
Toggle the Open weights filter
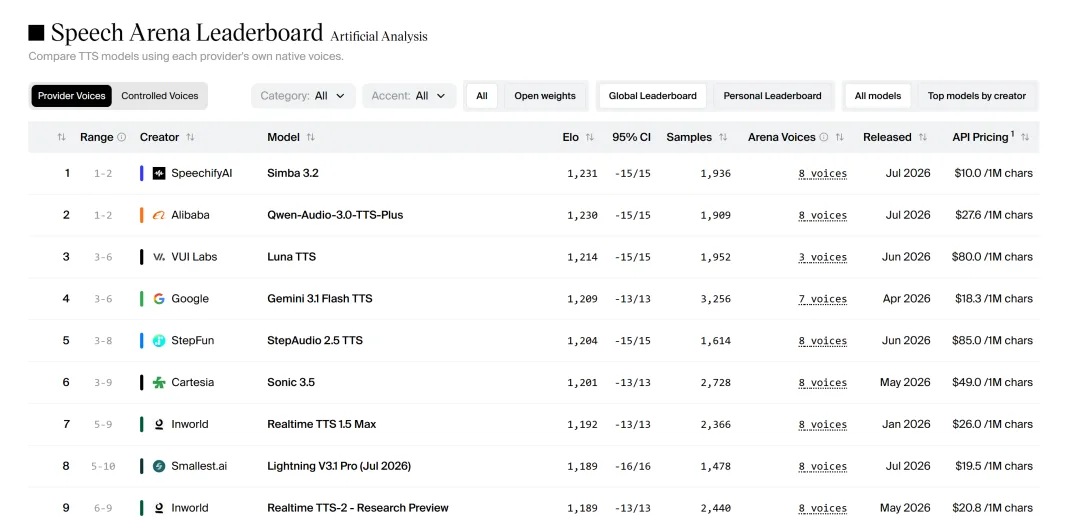click(545, 96)
